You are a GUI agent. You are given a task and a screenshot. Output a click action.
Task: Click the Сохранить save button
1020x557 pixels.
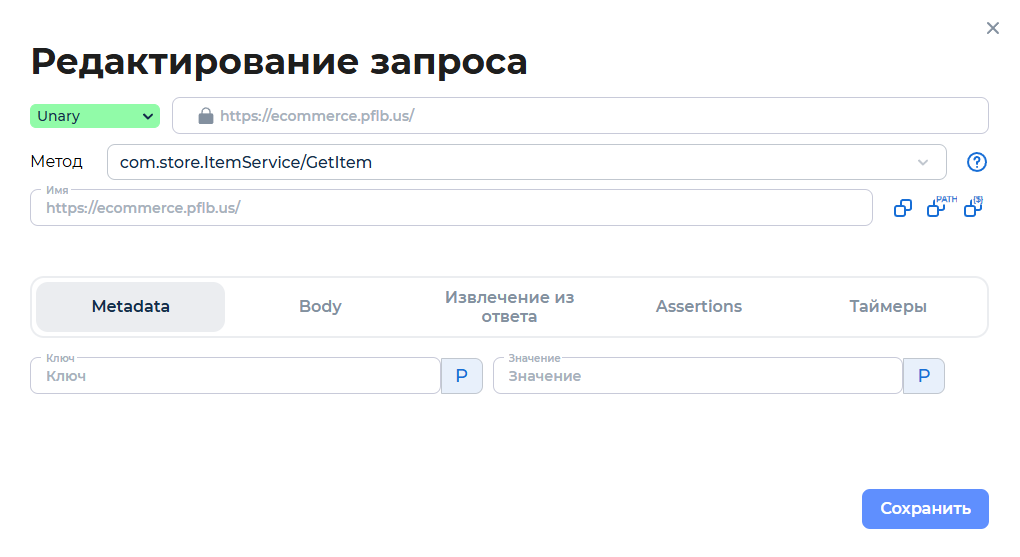[925, 509]
